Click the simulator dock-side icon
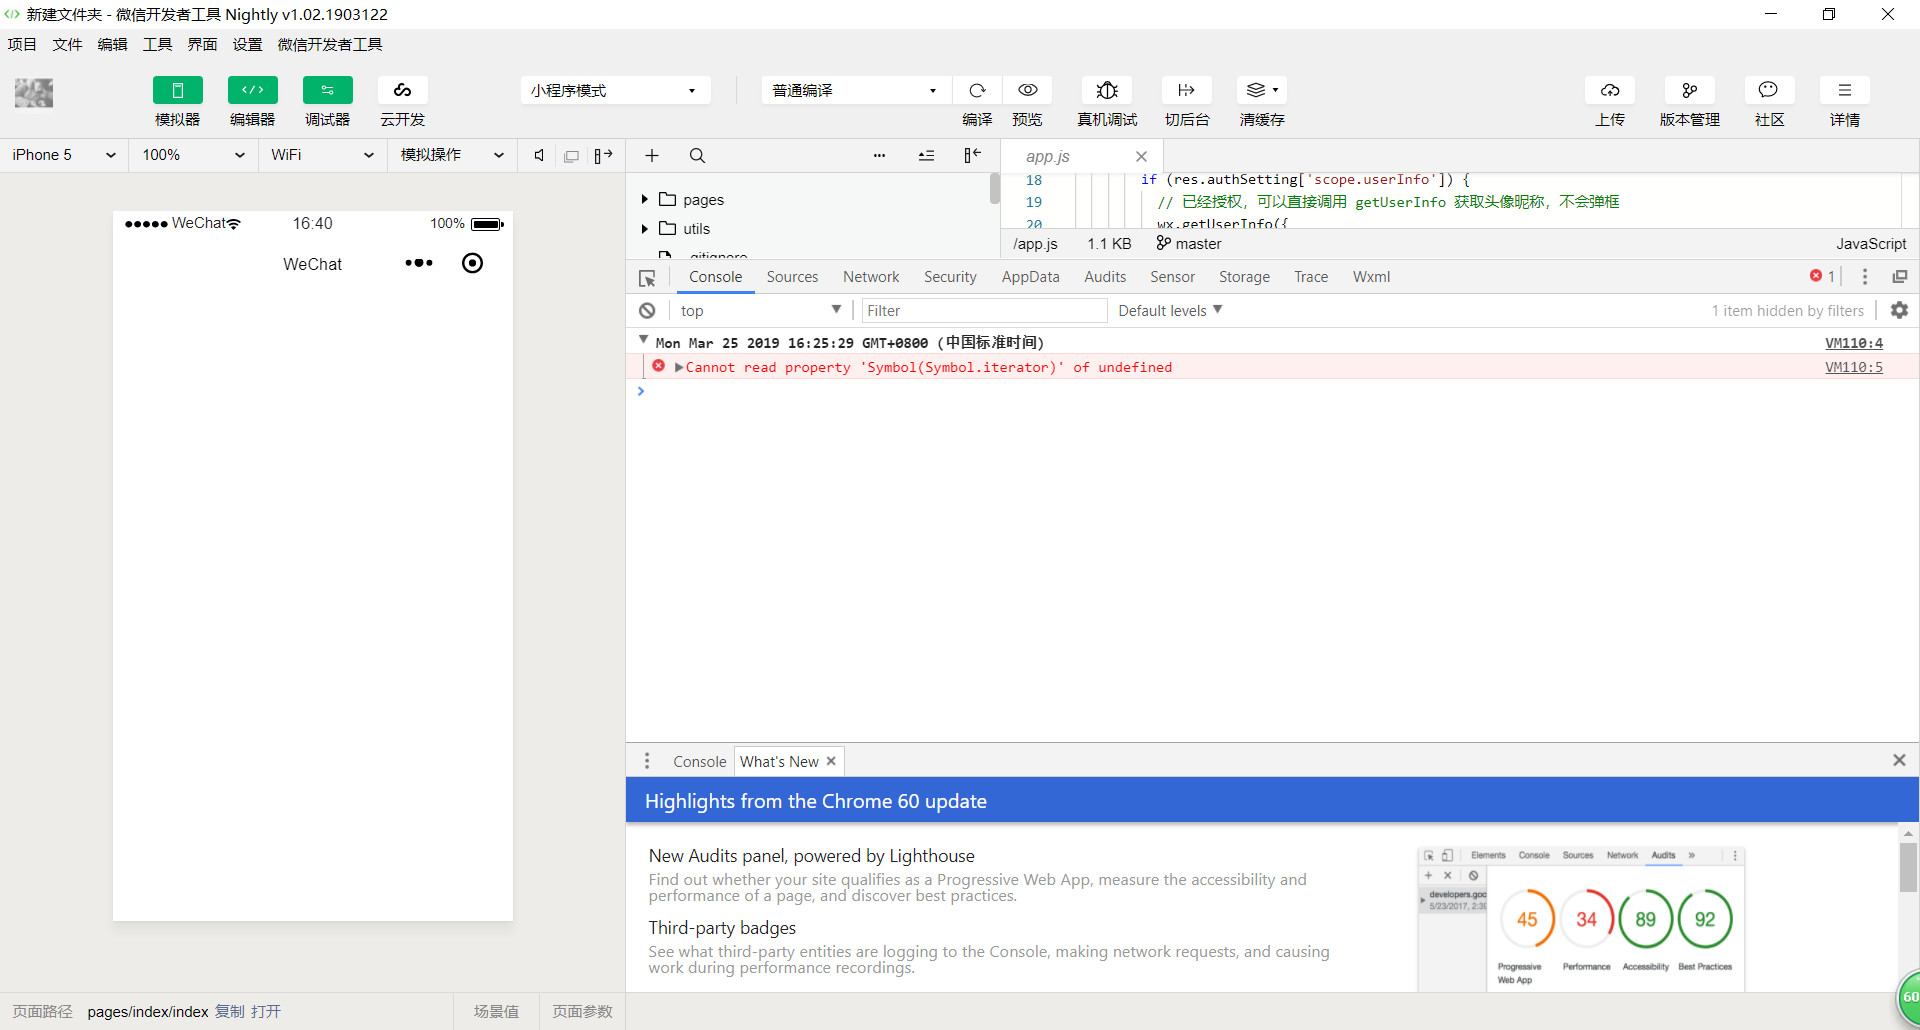Image resolution: width=1920 pixels, height=1030 pixels. (x=603, y=155)
